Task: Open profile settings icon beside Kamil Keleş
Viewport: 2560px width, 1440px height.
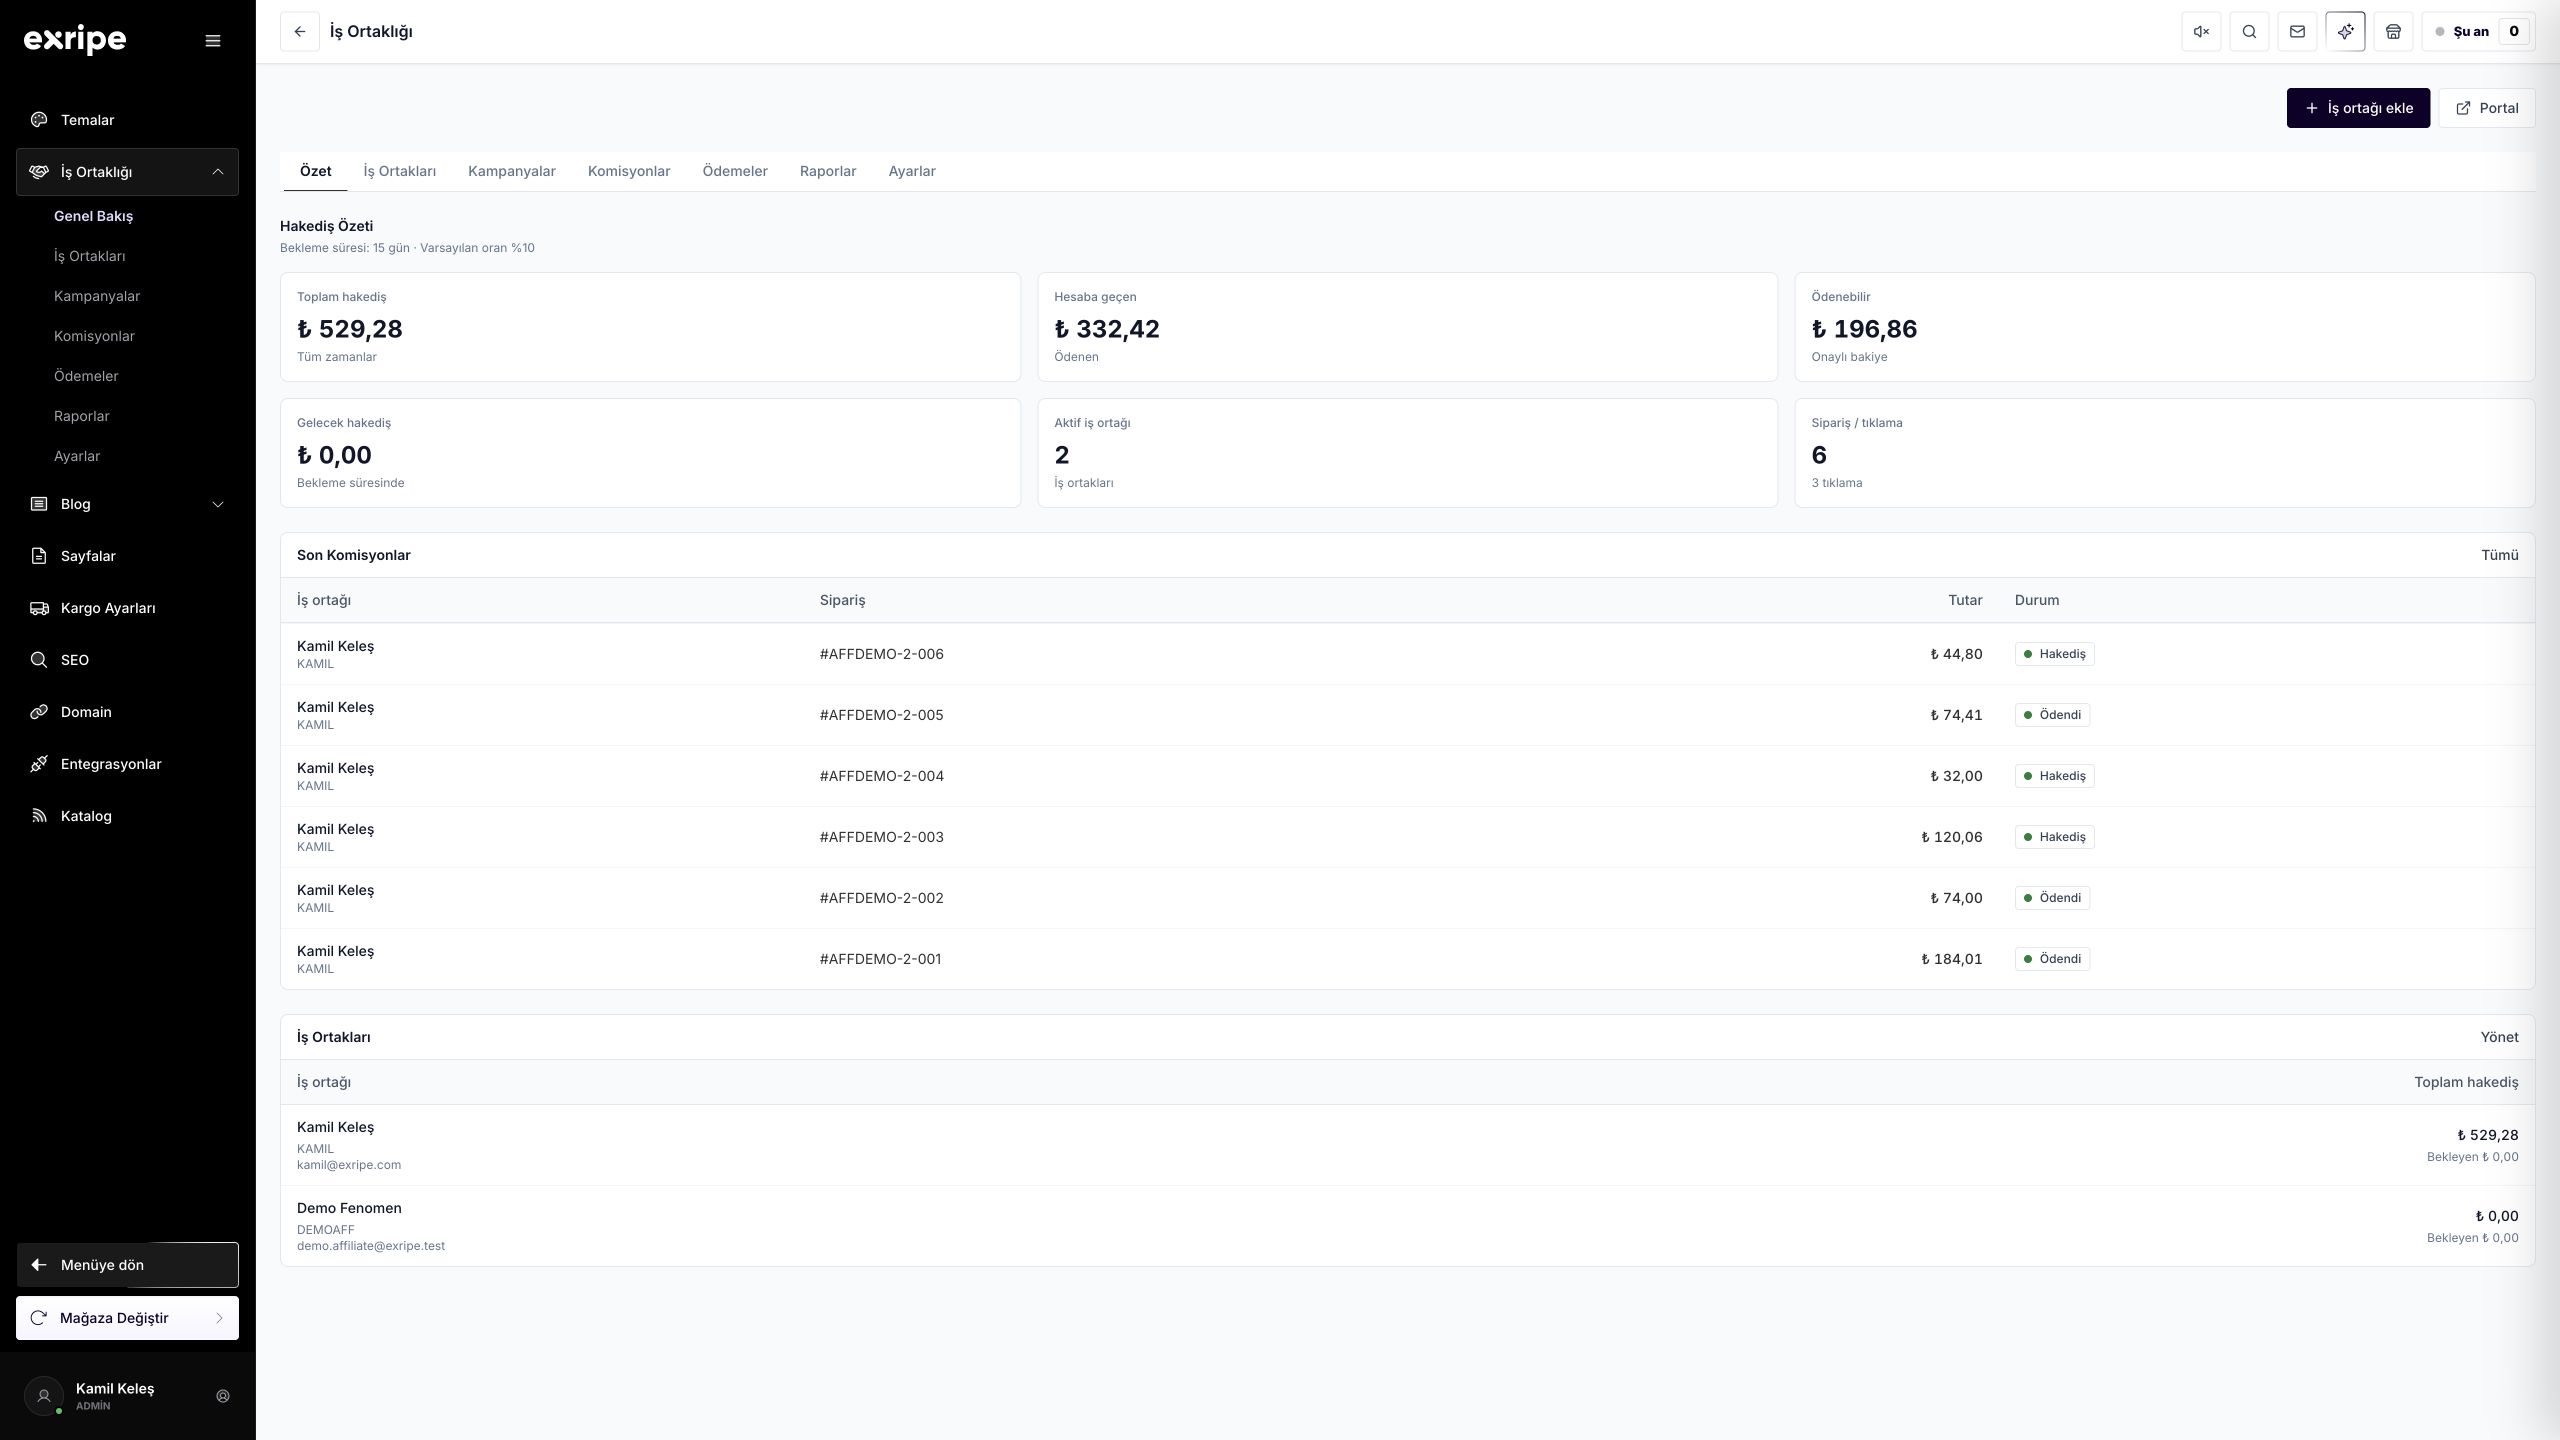Action: (x=223, y=1396)
